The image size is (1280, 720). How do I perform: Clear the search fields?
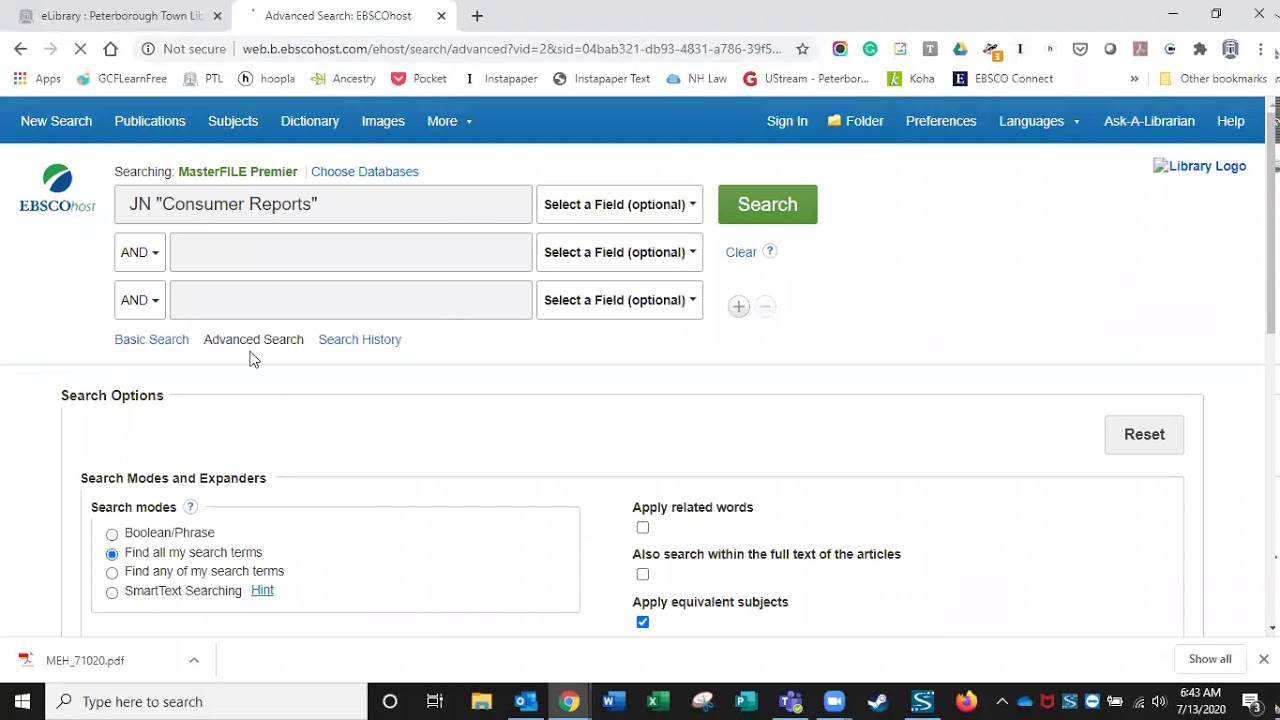(741, 252)
